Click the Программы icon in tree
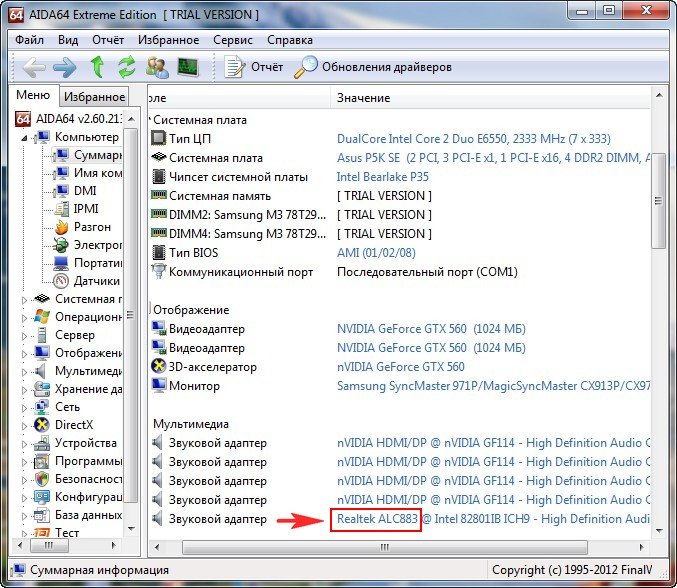This screenshot has width=677, height=588. coord(41,462)
